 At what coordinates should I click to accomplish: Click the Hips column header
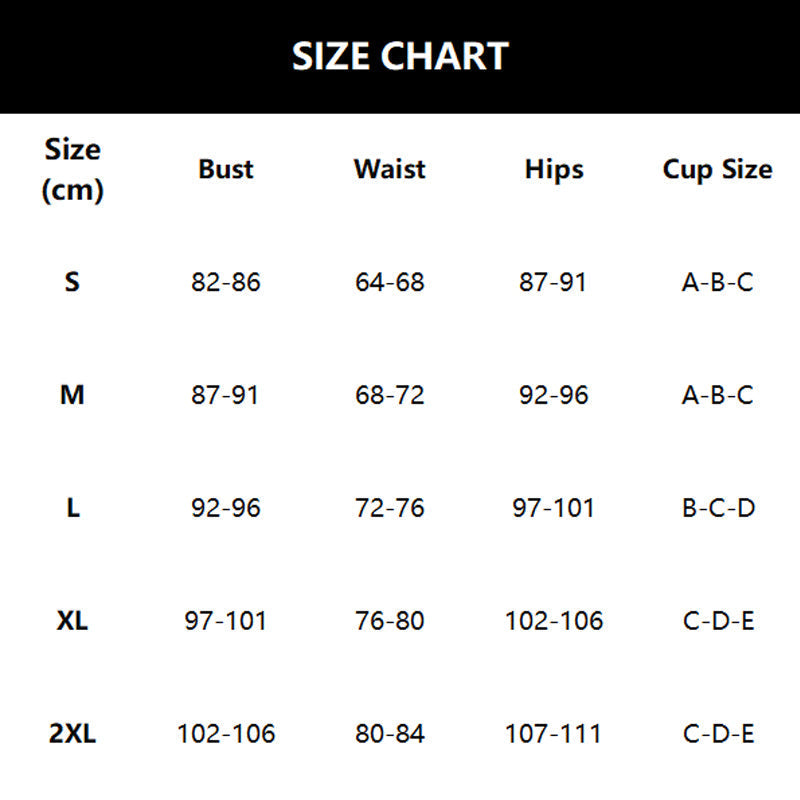pos(554,169)
